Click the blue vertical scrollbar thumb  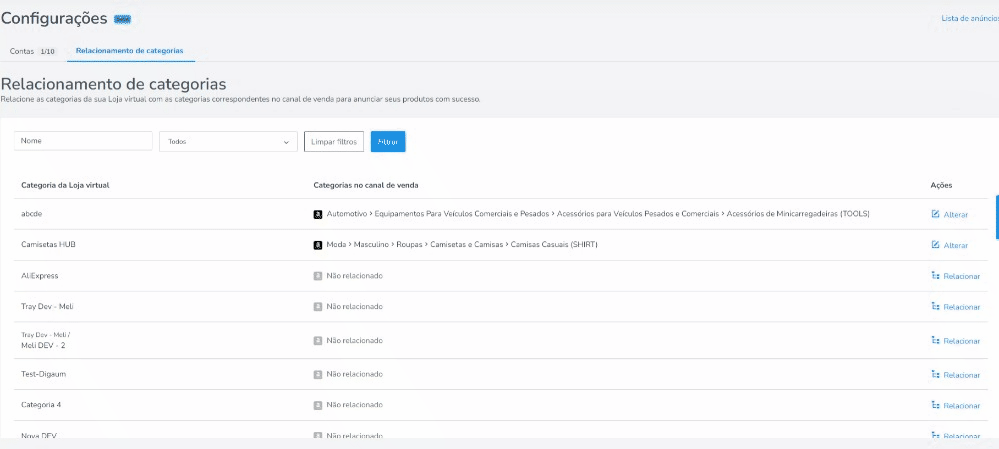(997, 217)
